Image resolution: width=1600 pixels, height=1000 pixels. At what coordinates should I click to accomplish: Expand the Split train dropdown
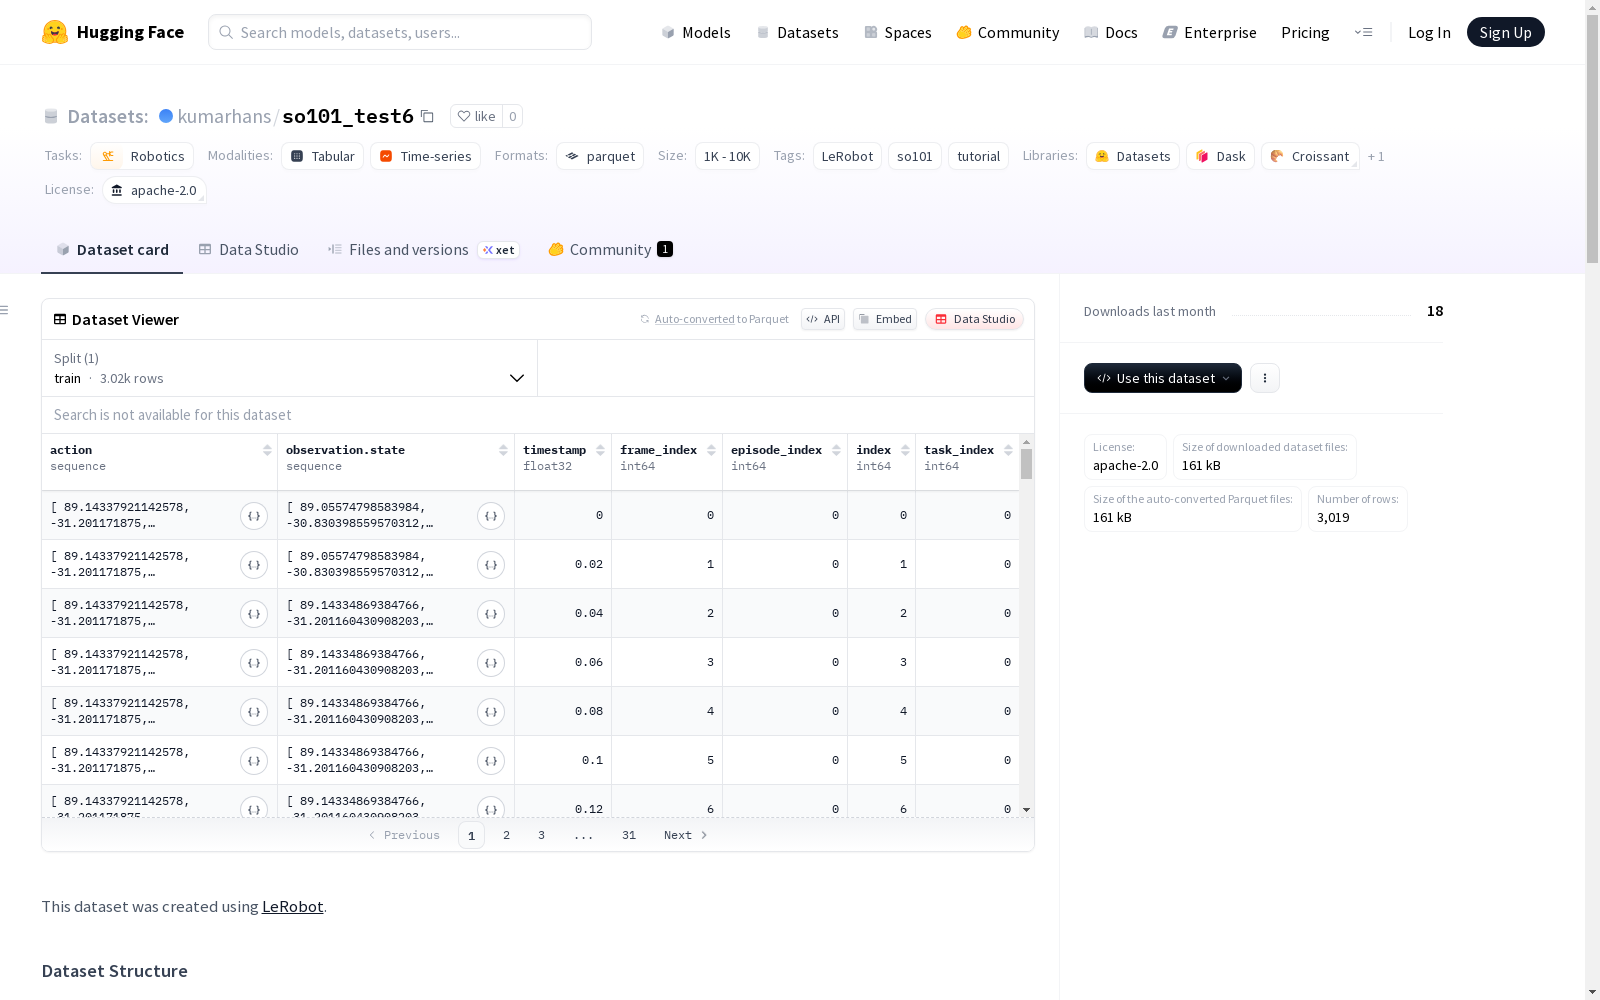click(x=290, y=368)
